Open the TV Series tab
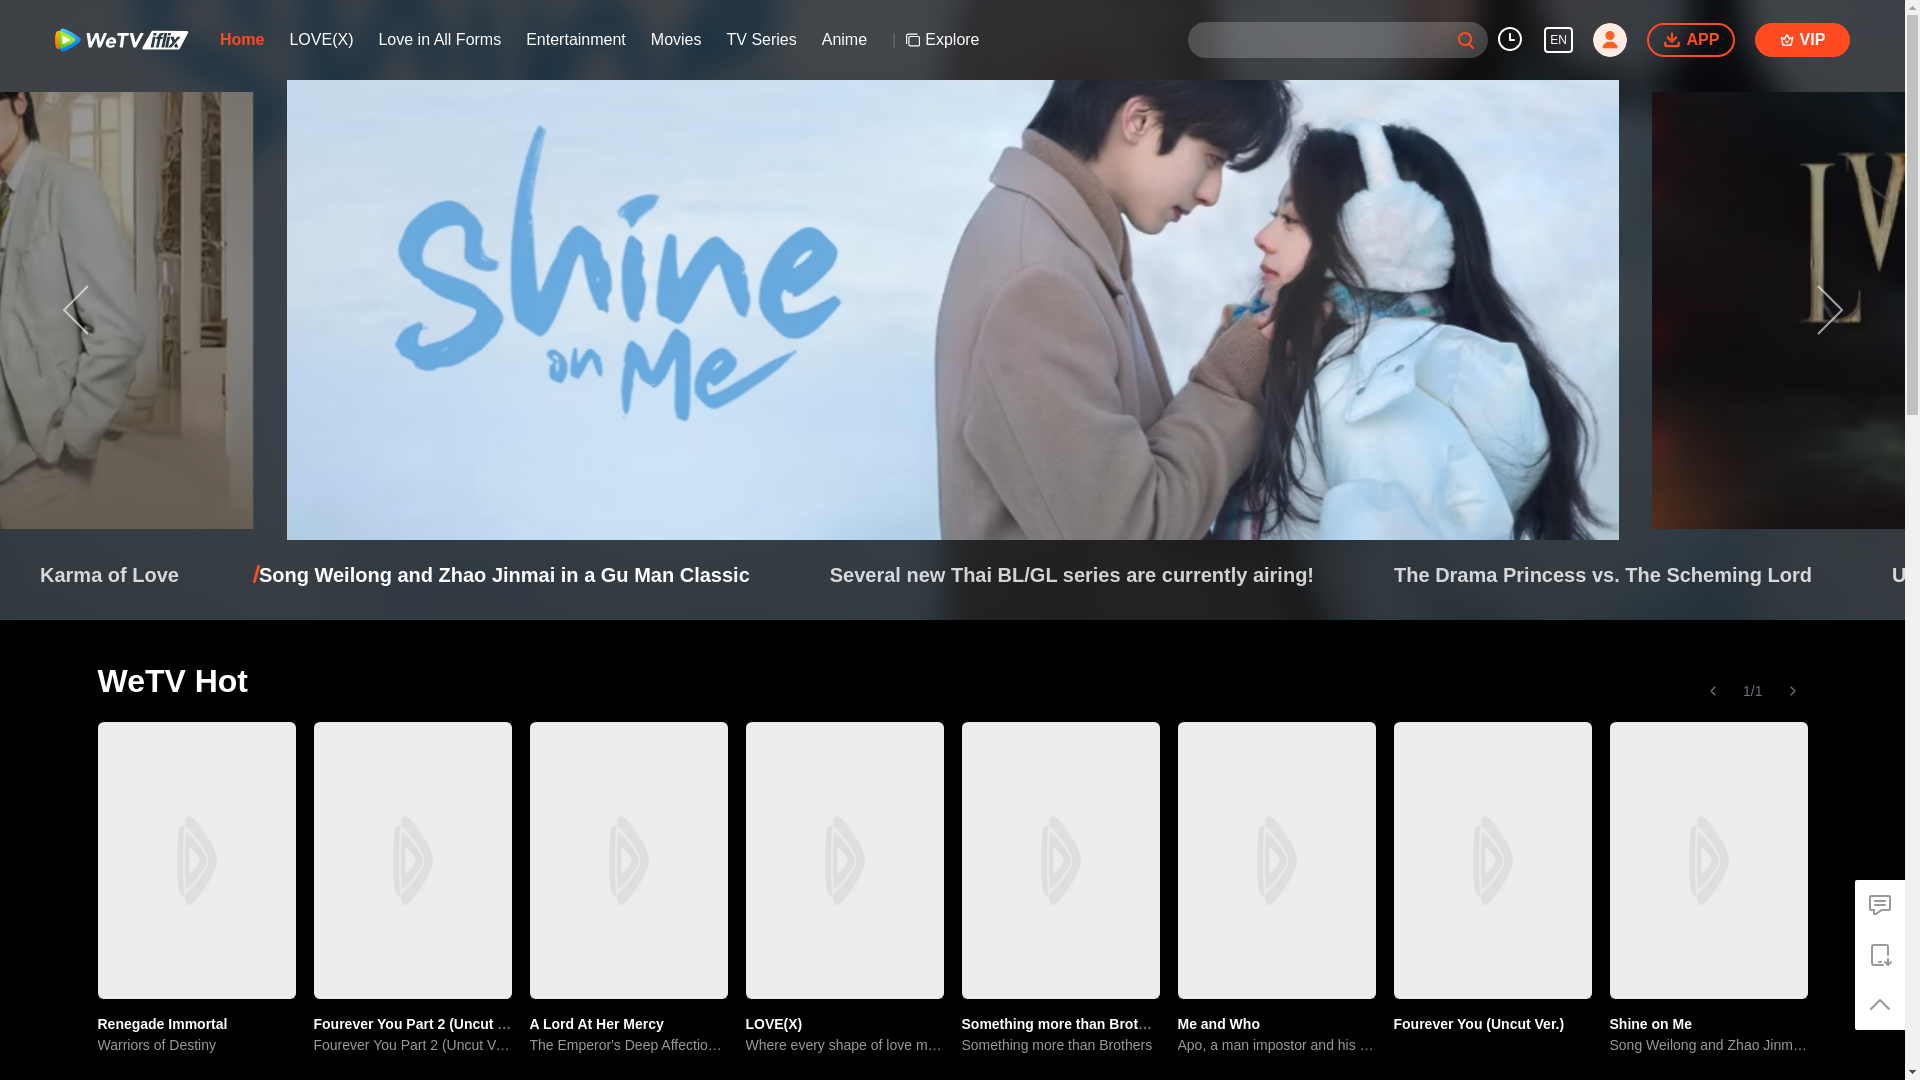The height and width of the screenshot is (1080, 1920). coord(761,40)
